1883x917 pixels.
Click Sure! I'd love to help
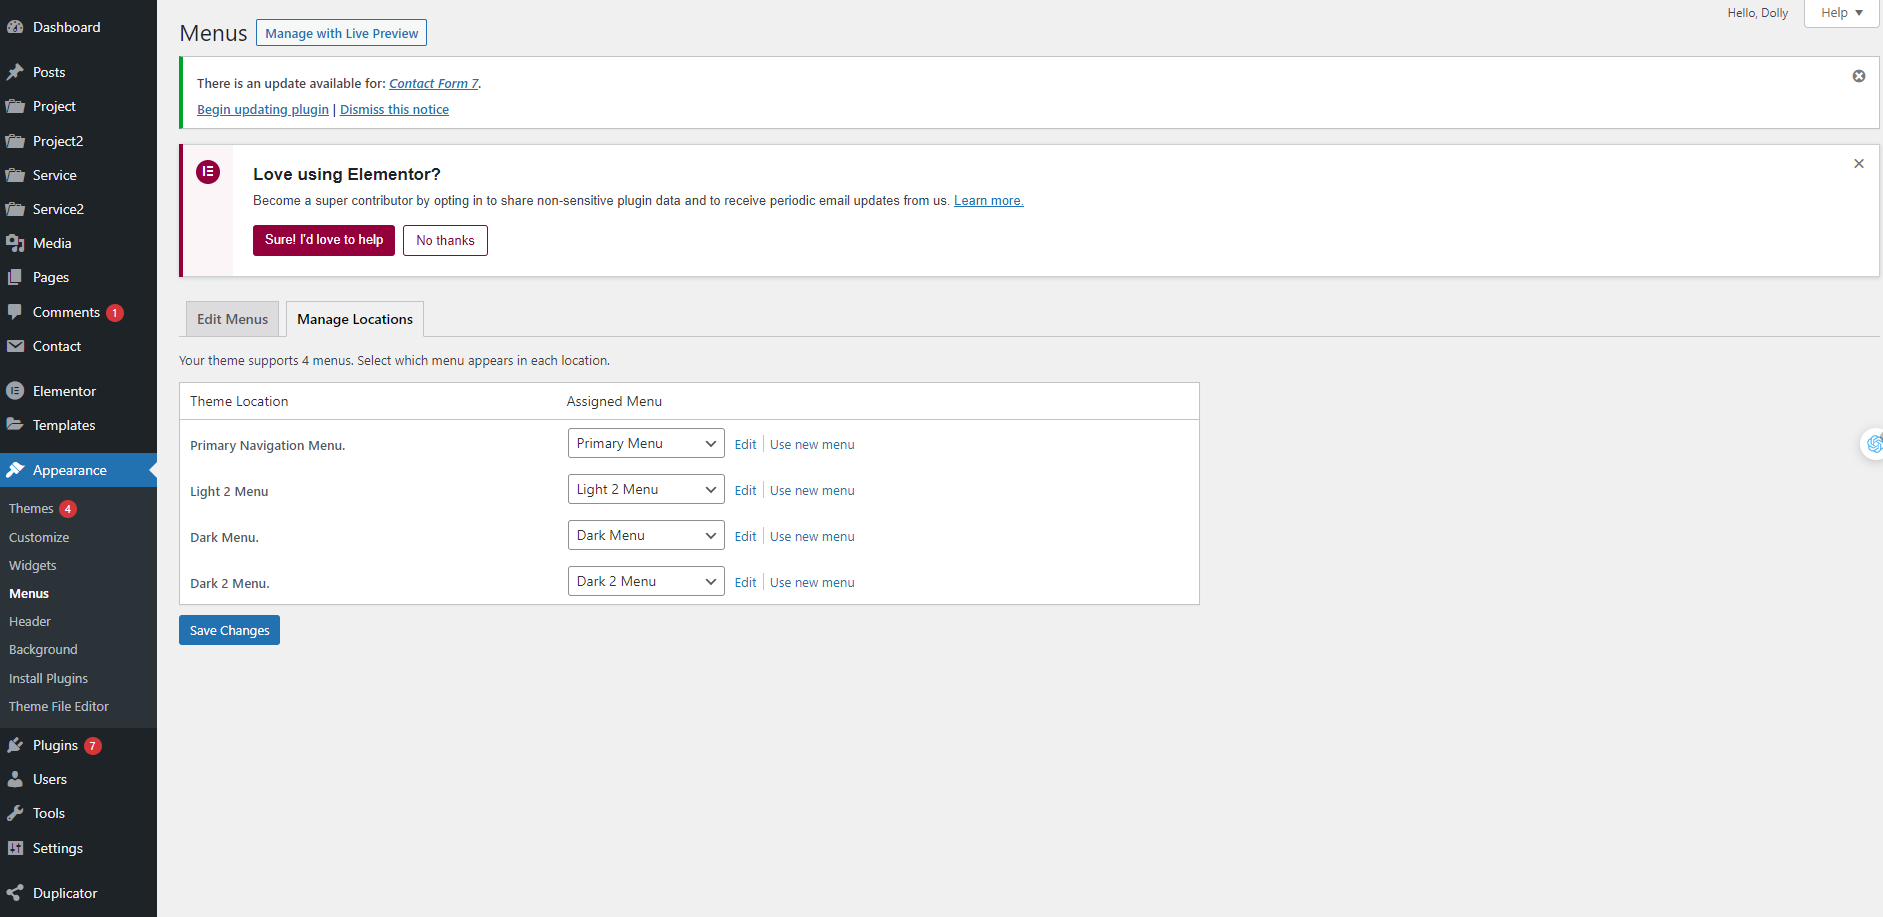tap(324, 240)
